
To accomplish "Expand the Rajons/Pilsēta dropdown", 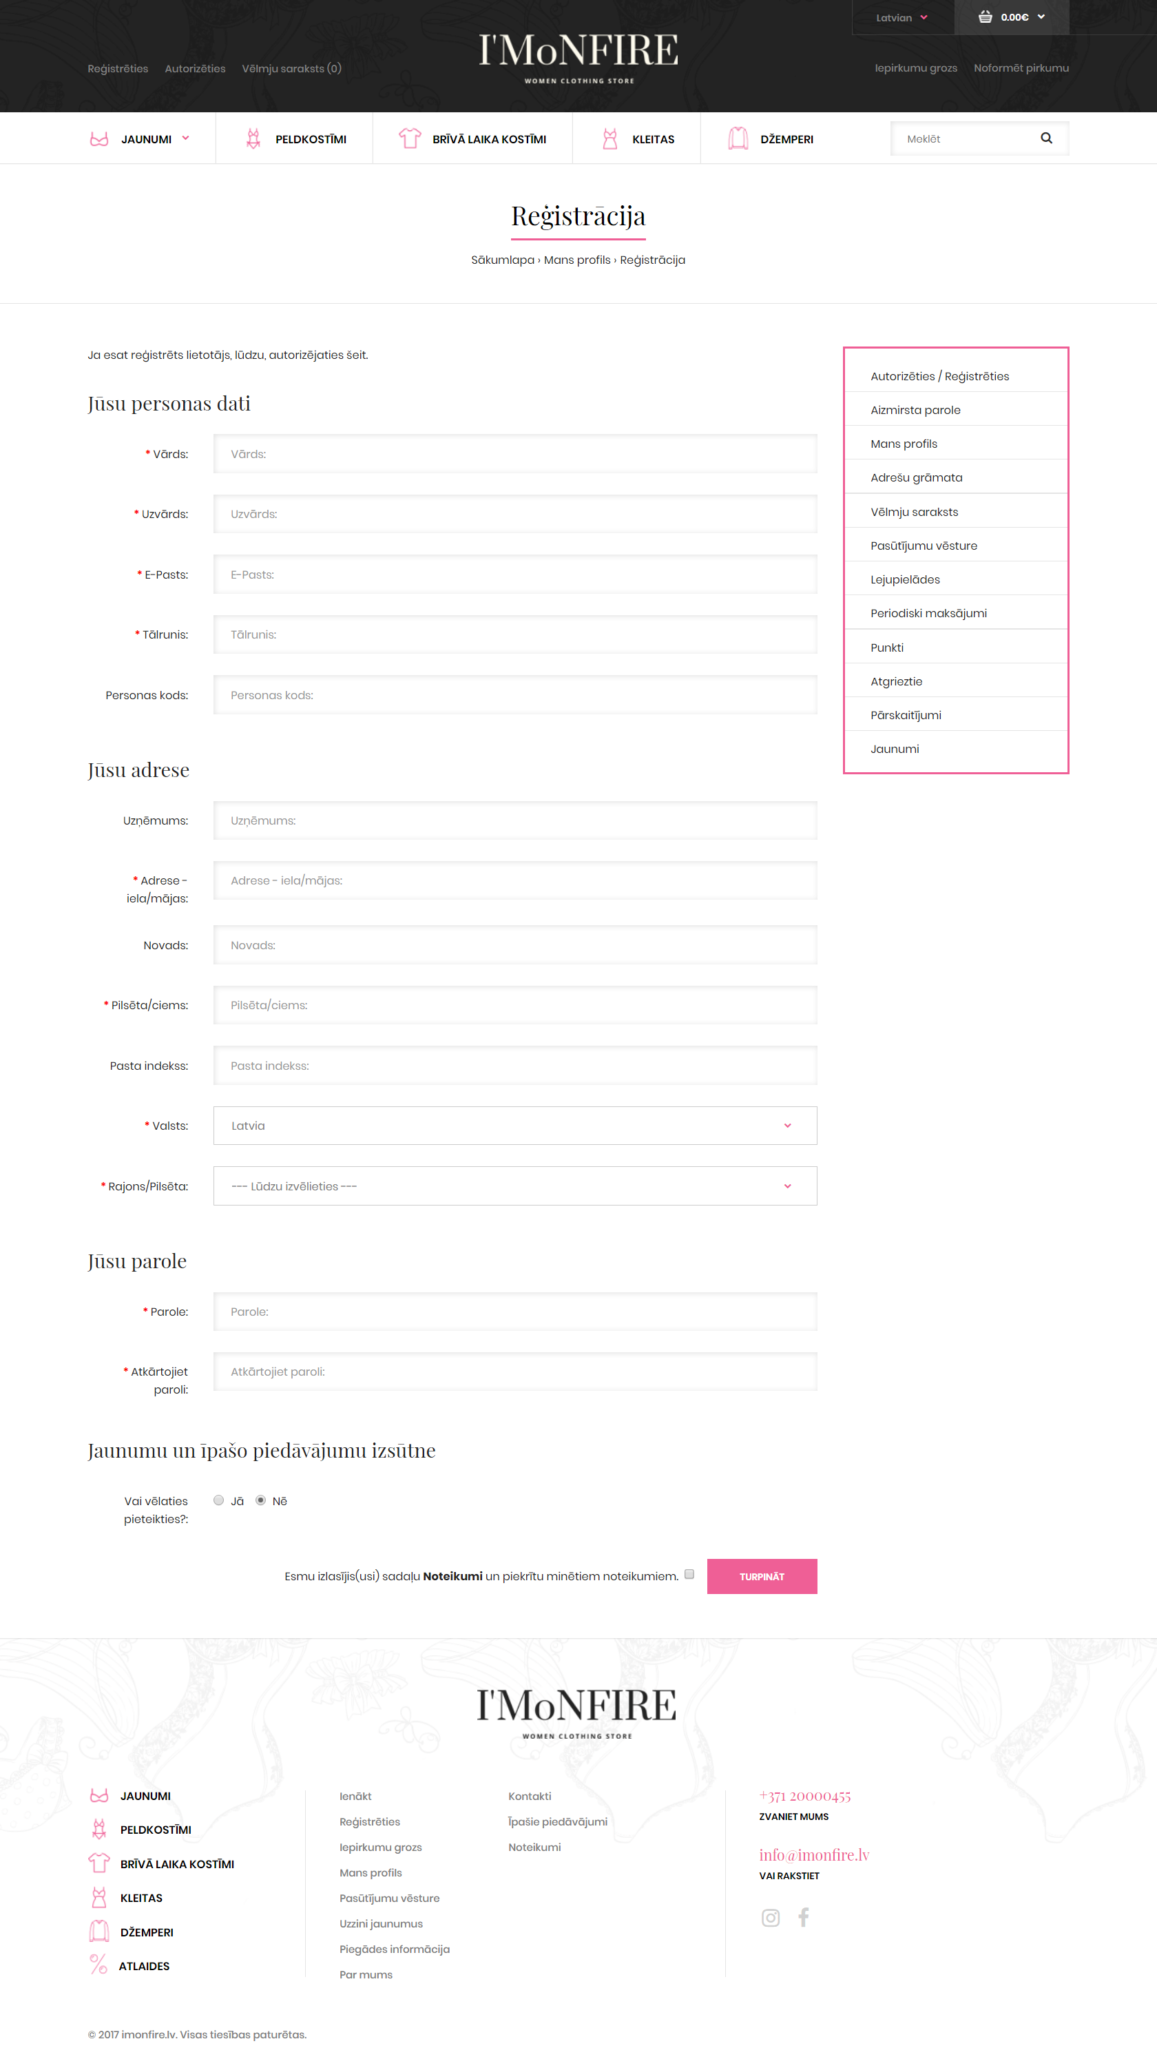I will click(x=515, y=1186).
